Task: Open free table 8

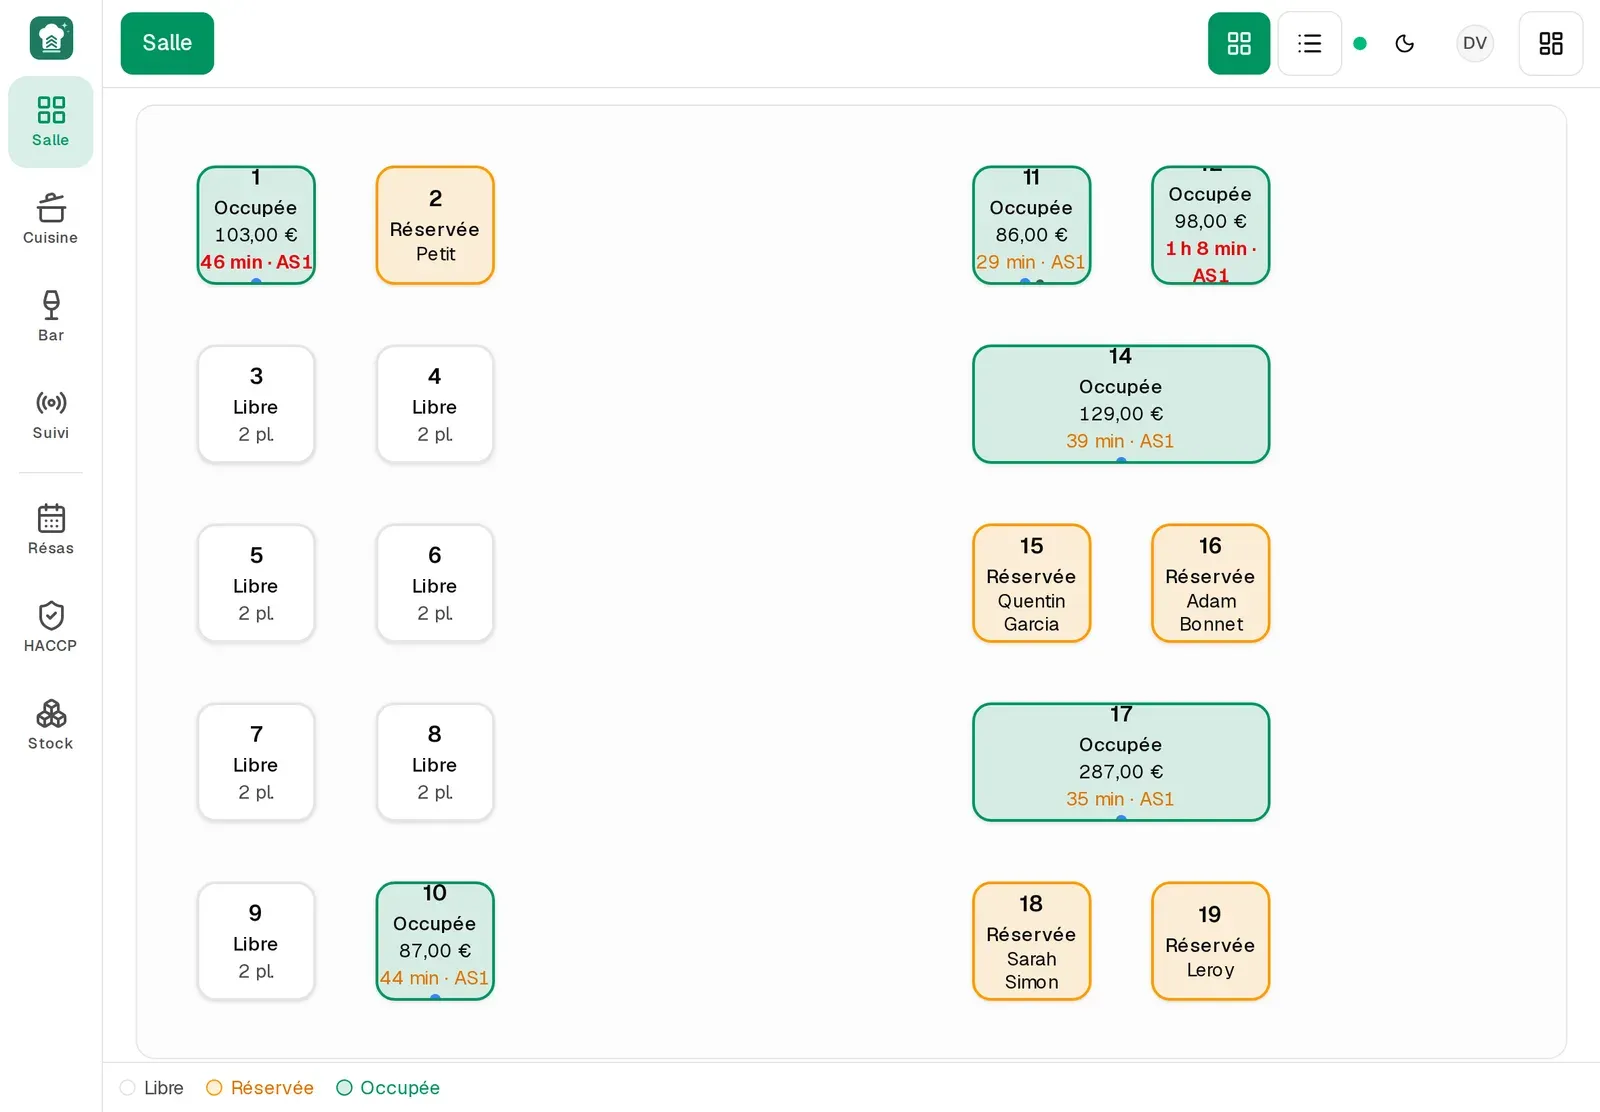Action: [x=435, y=762]
